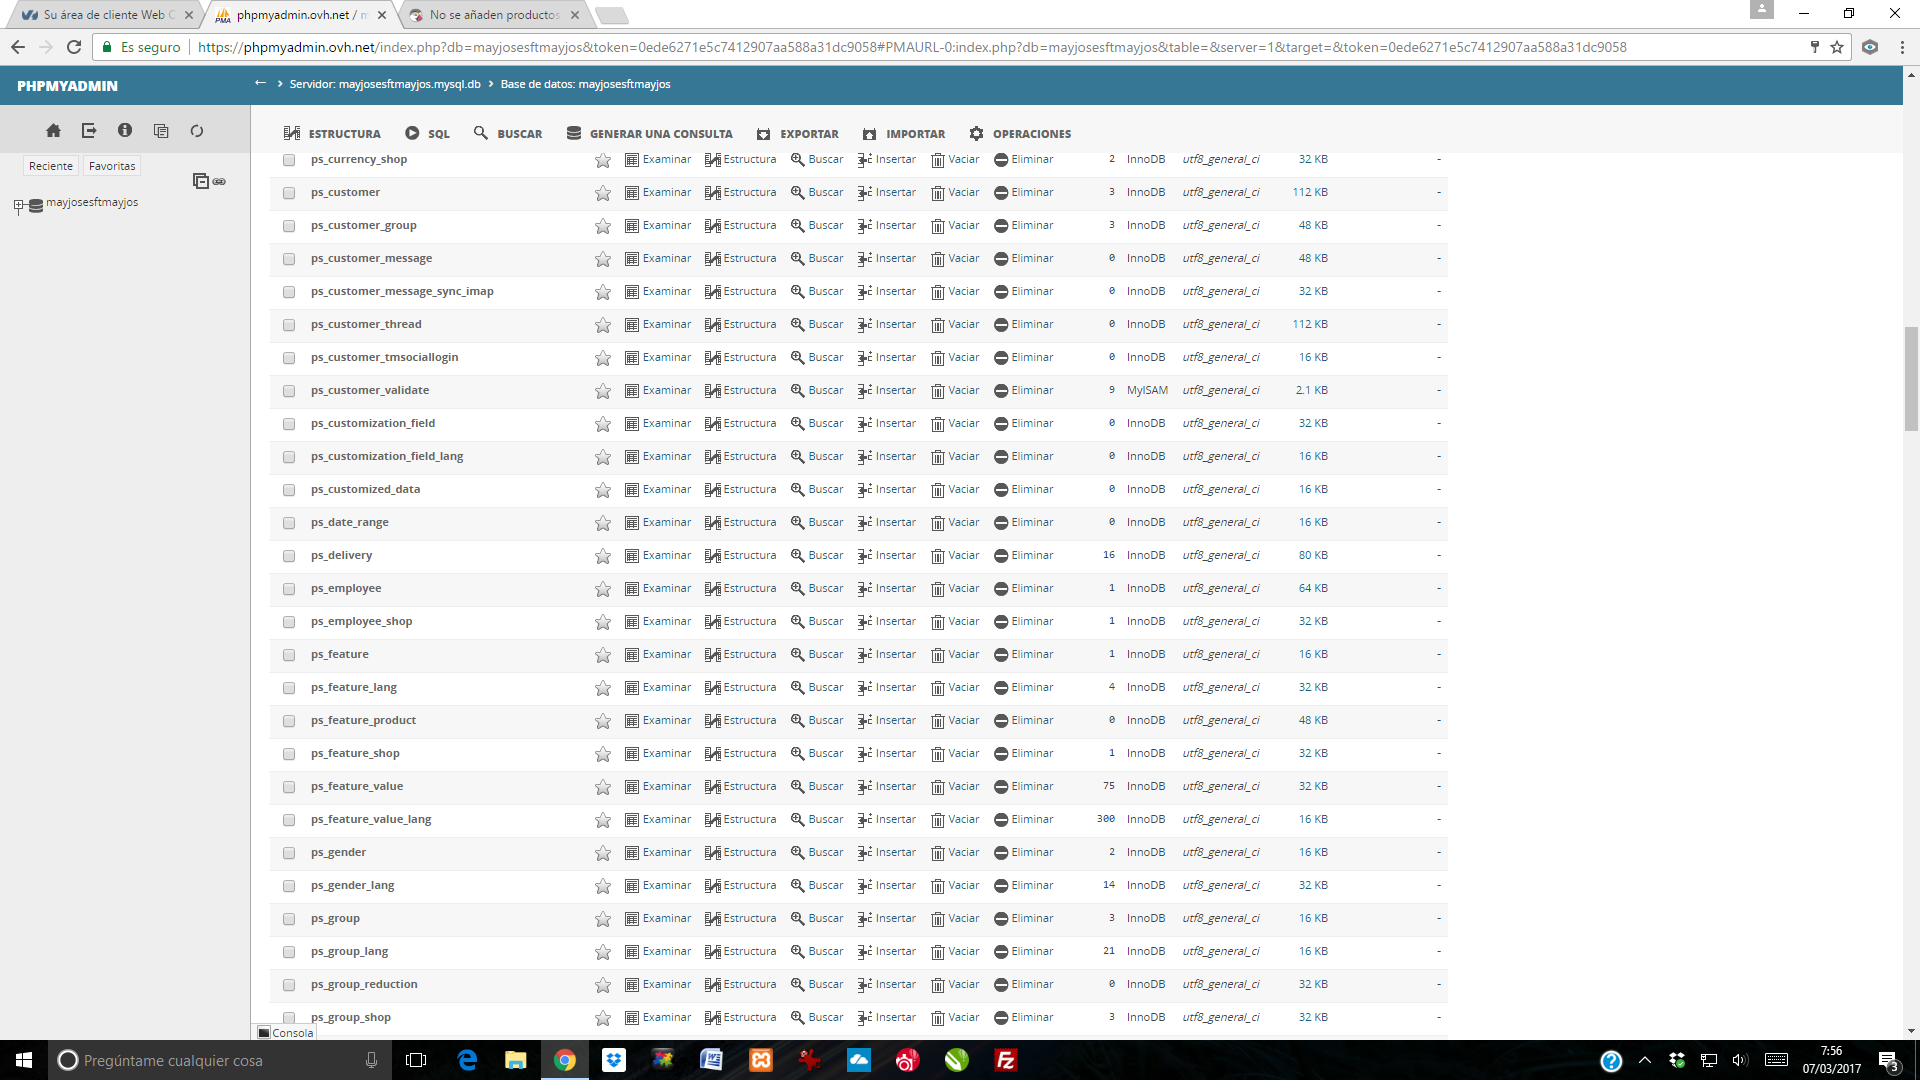This screenshot has width=1920, height=1080.
Task: Click Vaciar trash icon for ps_employee
Action: click(938, 589)
